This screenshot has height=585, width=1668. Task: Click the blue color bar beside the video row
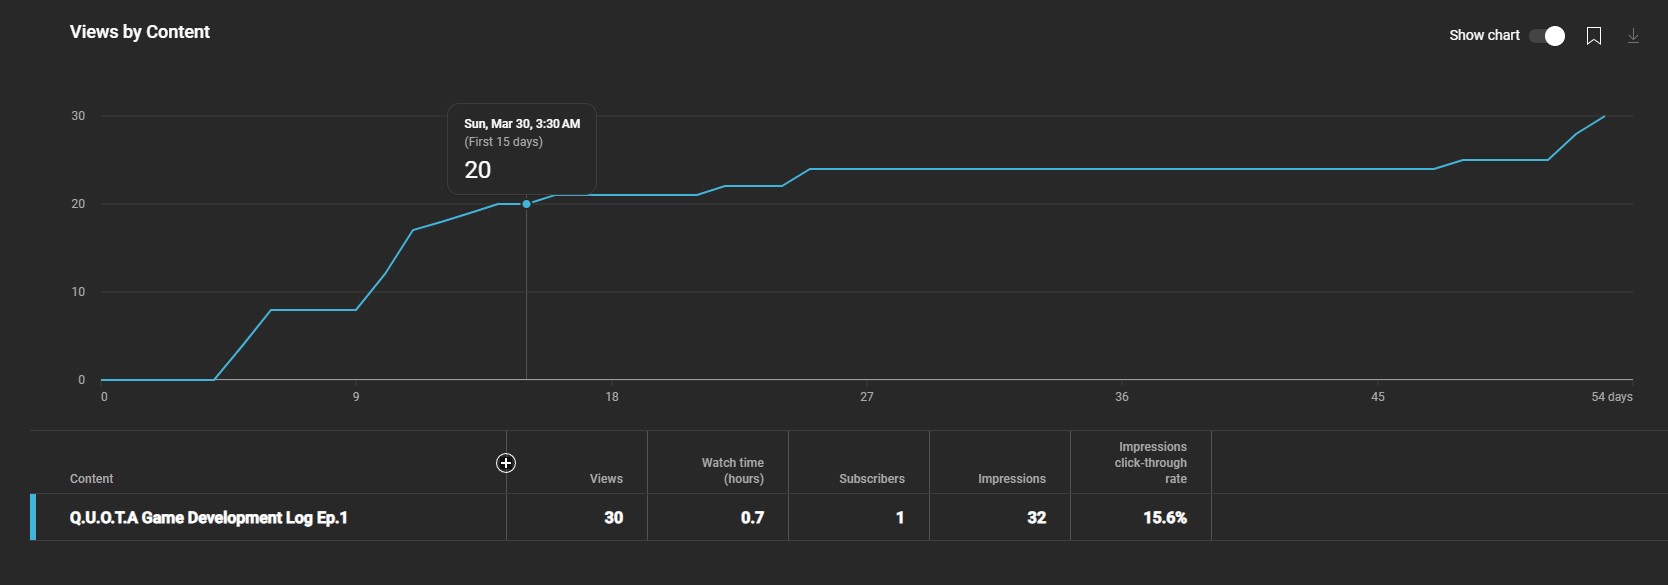33,517
